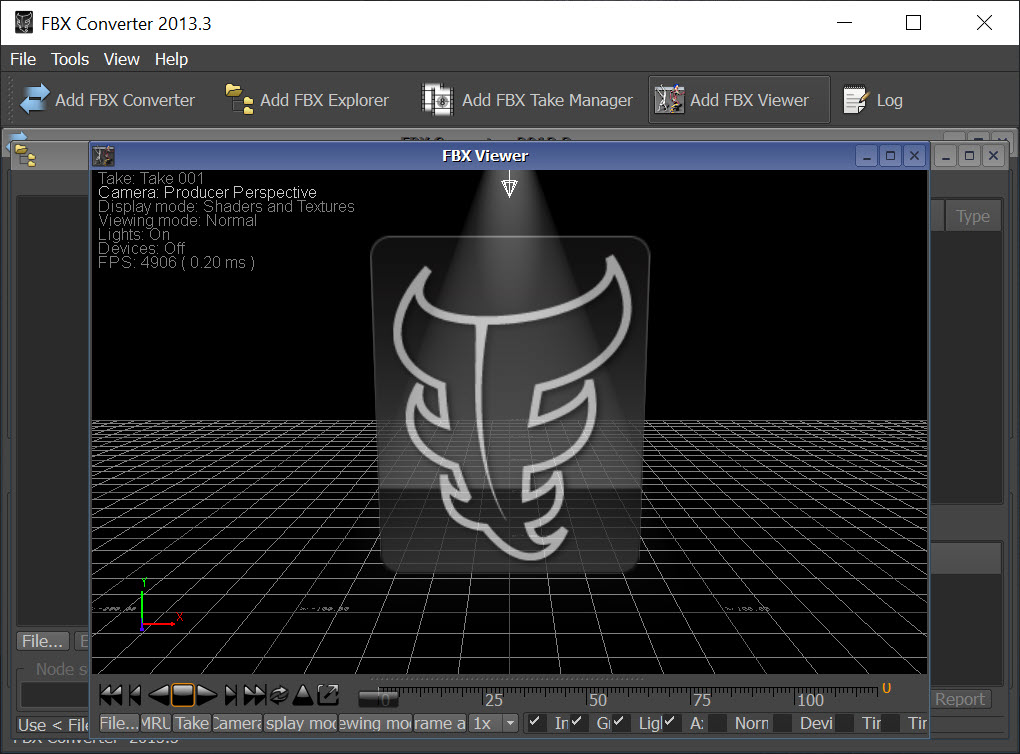The image size is (1020, 754).
Task: Click frame 50 on the timeline ruler
Action: click(597, 700)
